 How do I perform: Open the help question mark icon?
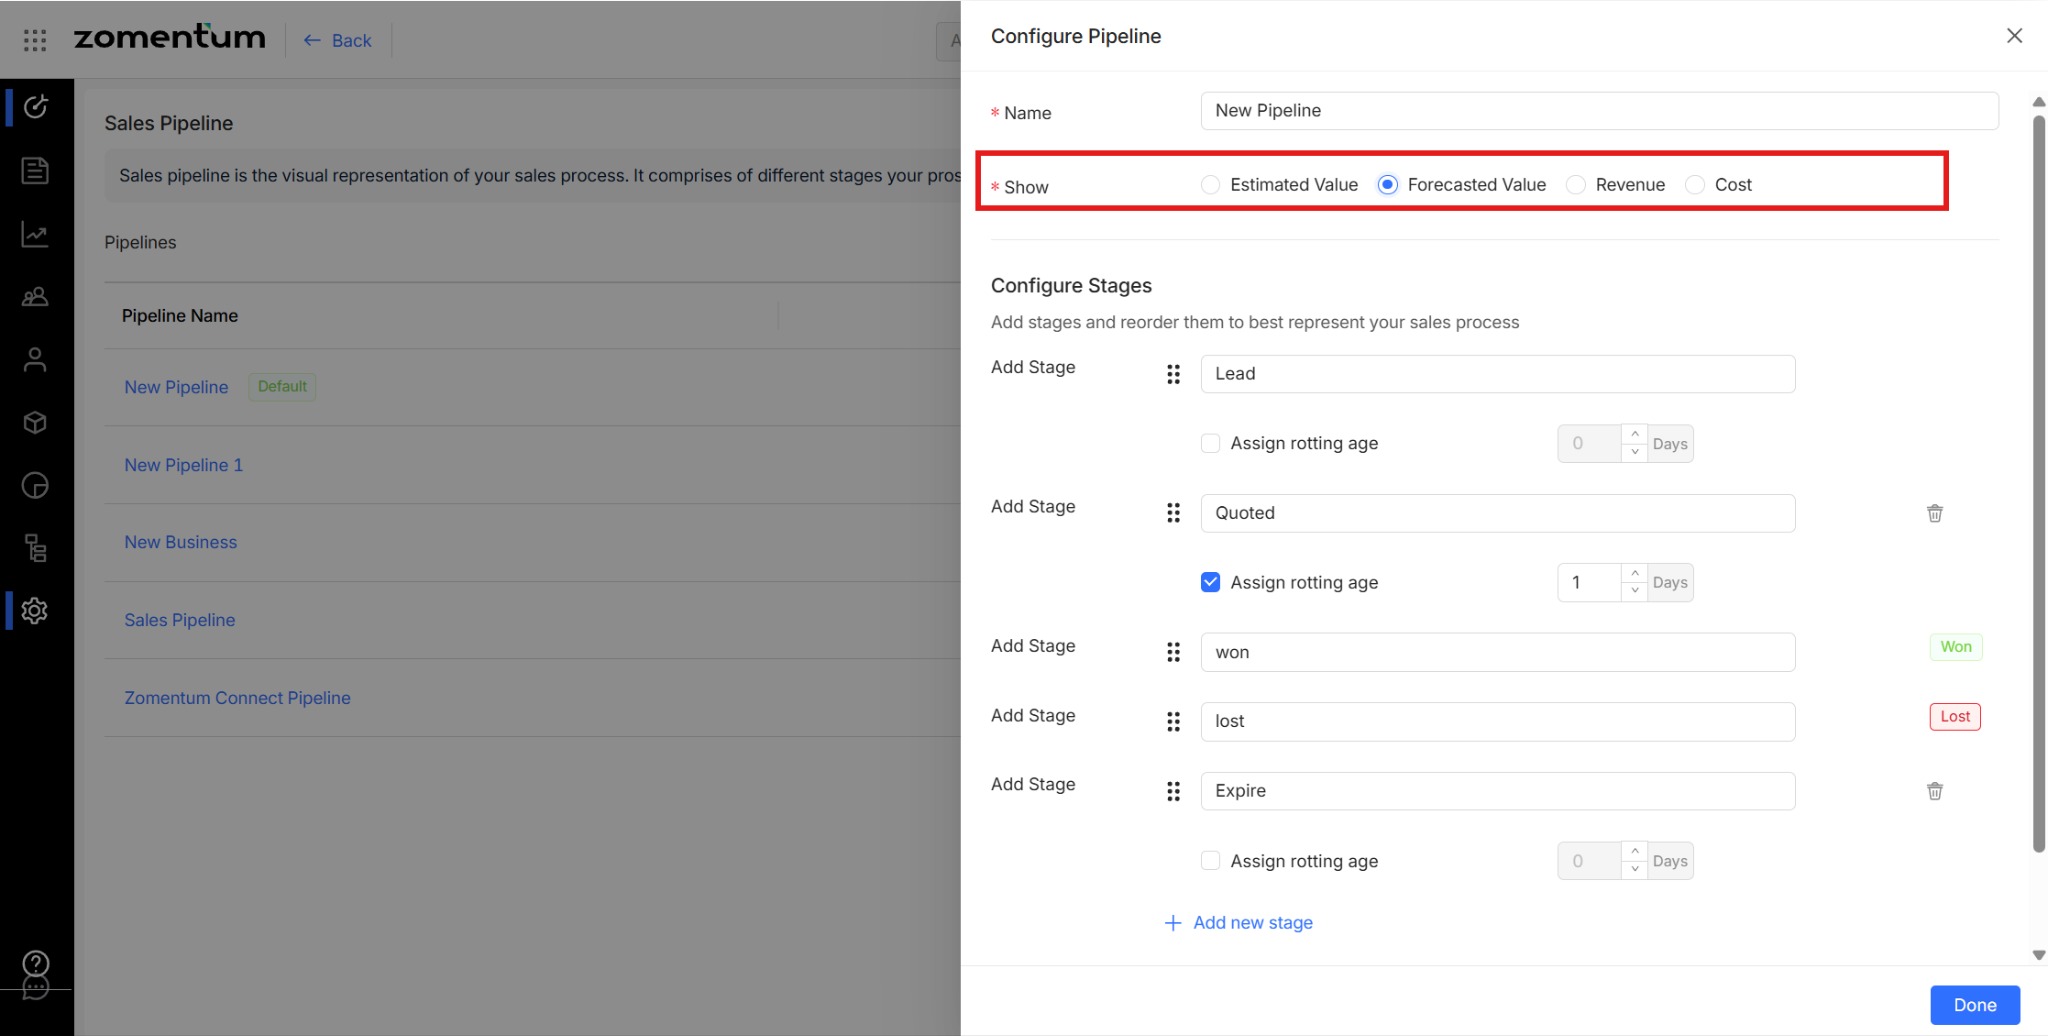36,963
